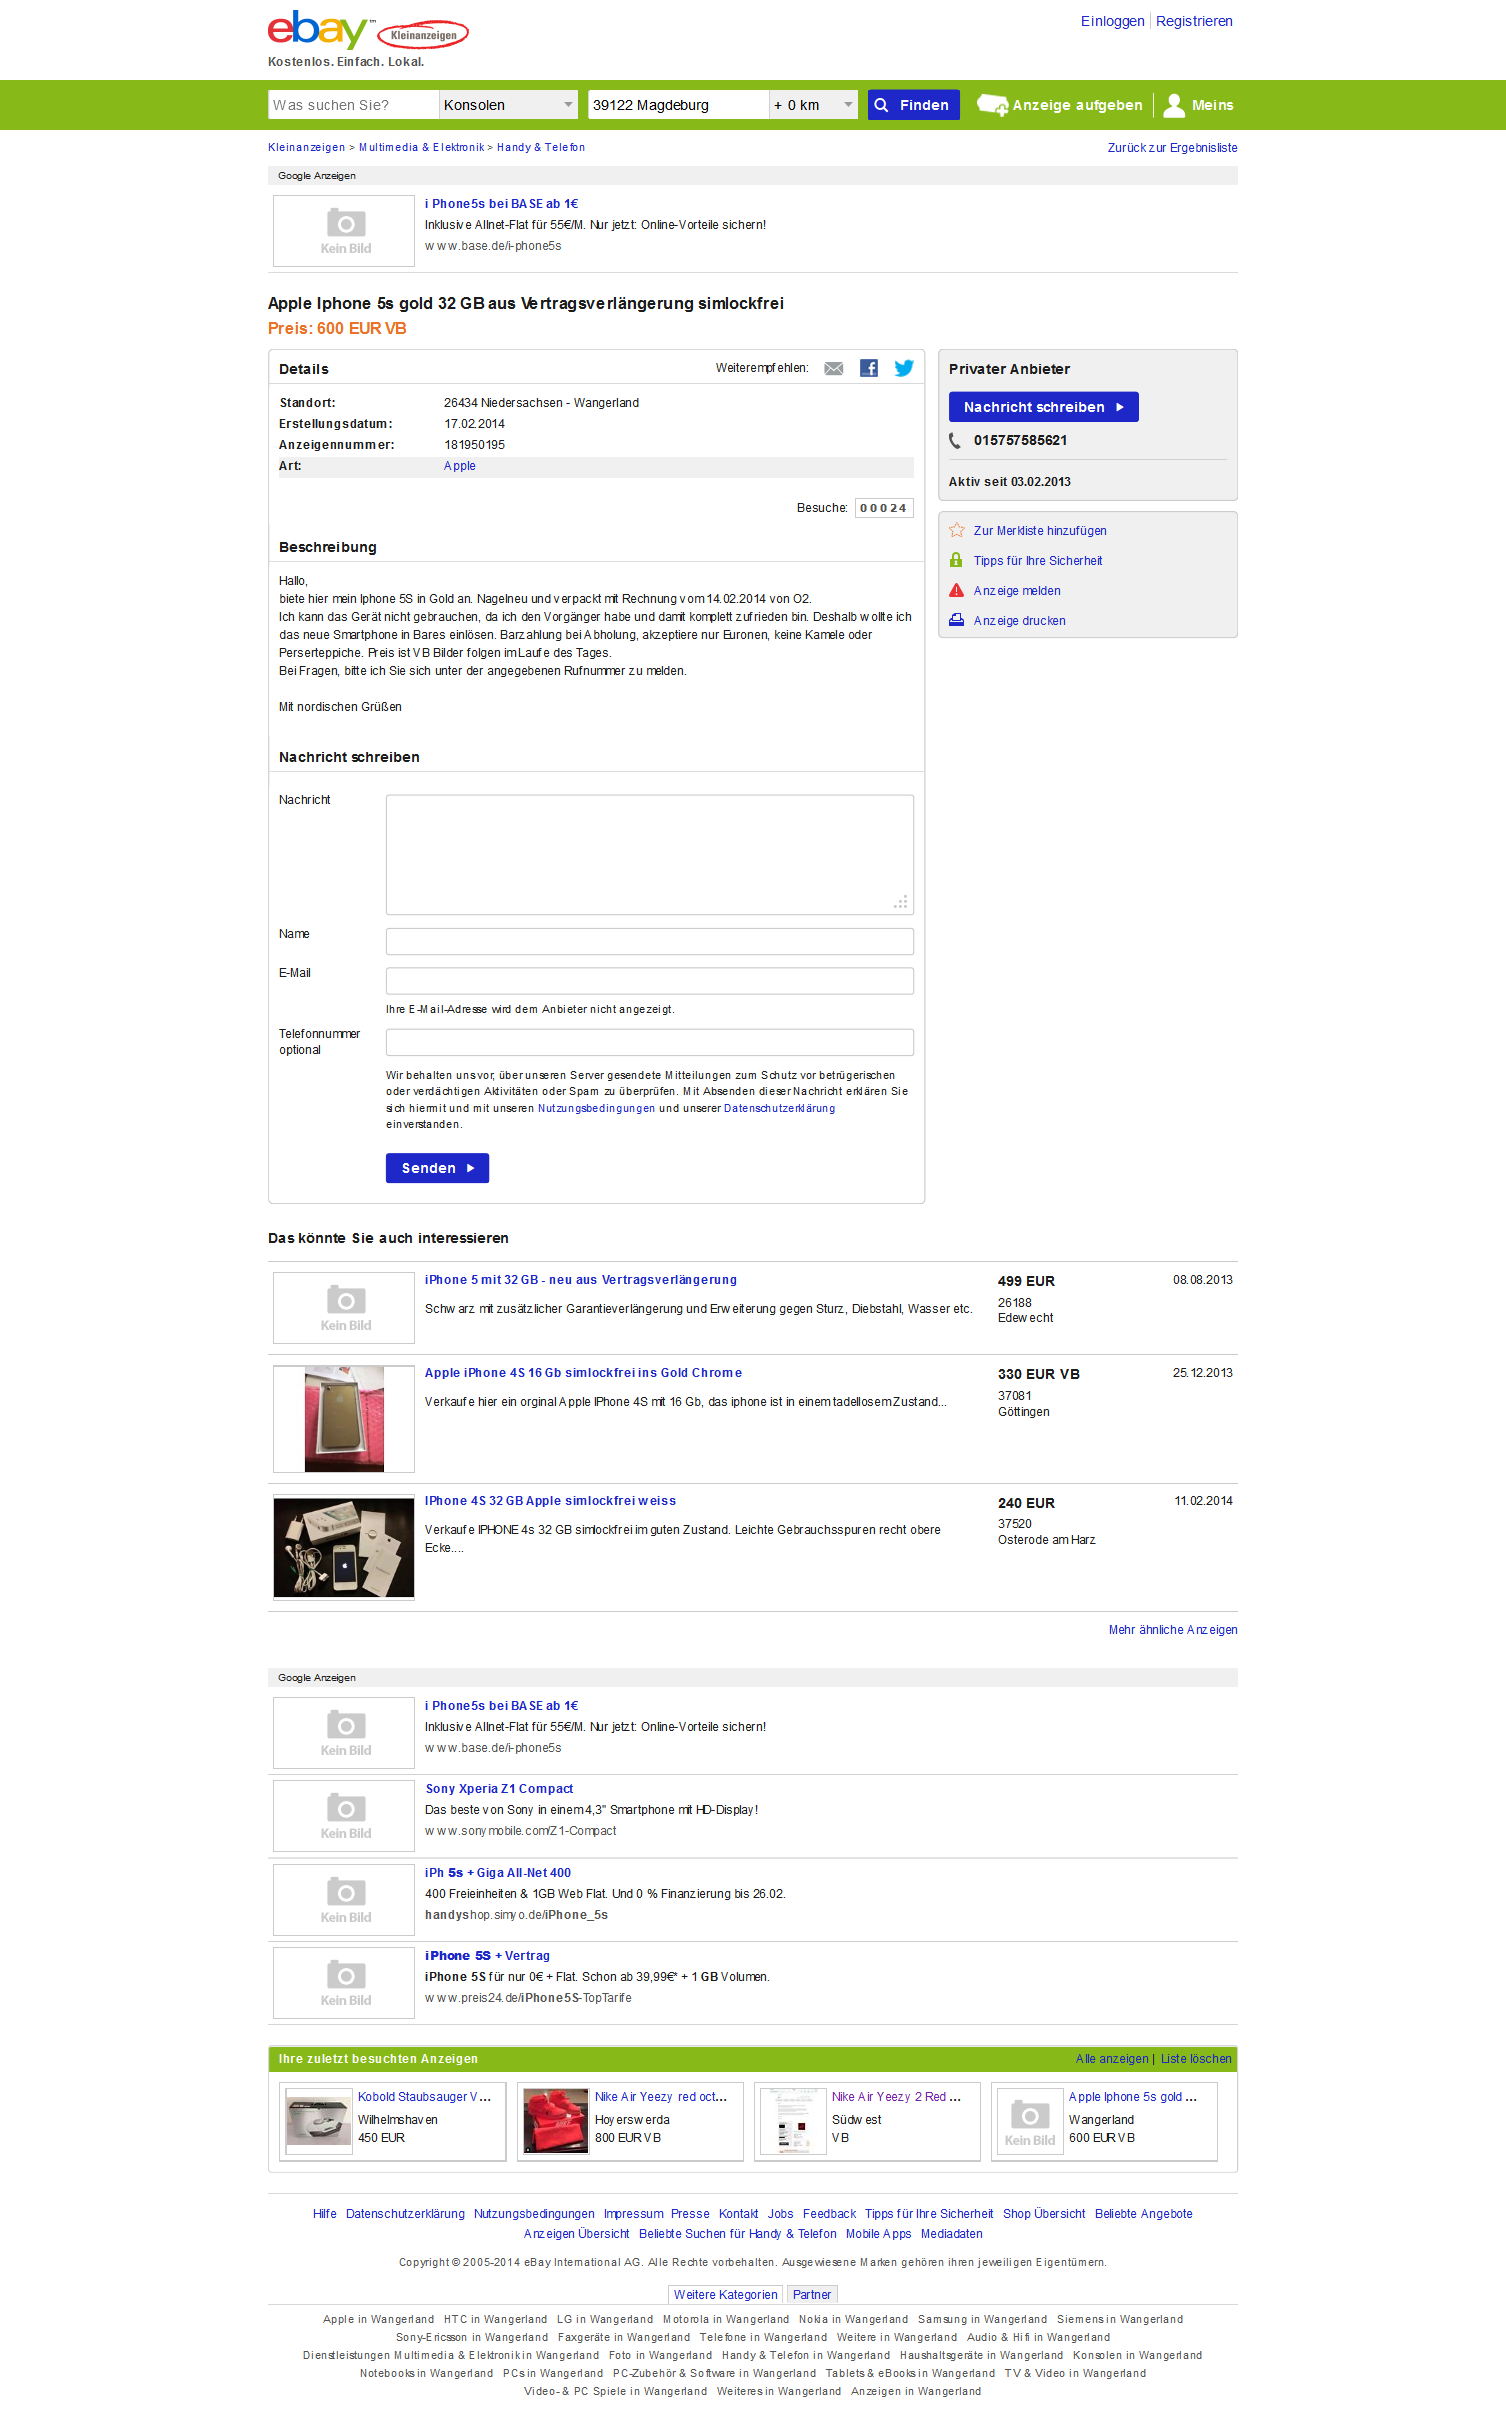Click the Was suchen Sie search field
This screenshot has height=2433, width=1506.
(354, 105)
